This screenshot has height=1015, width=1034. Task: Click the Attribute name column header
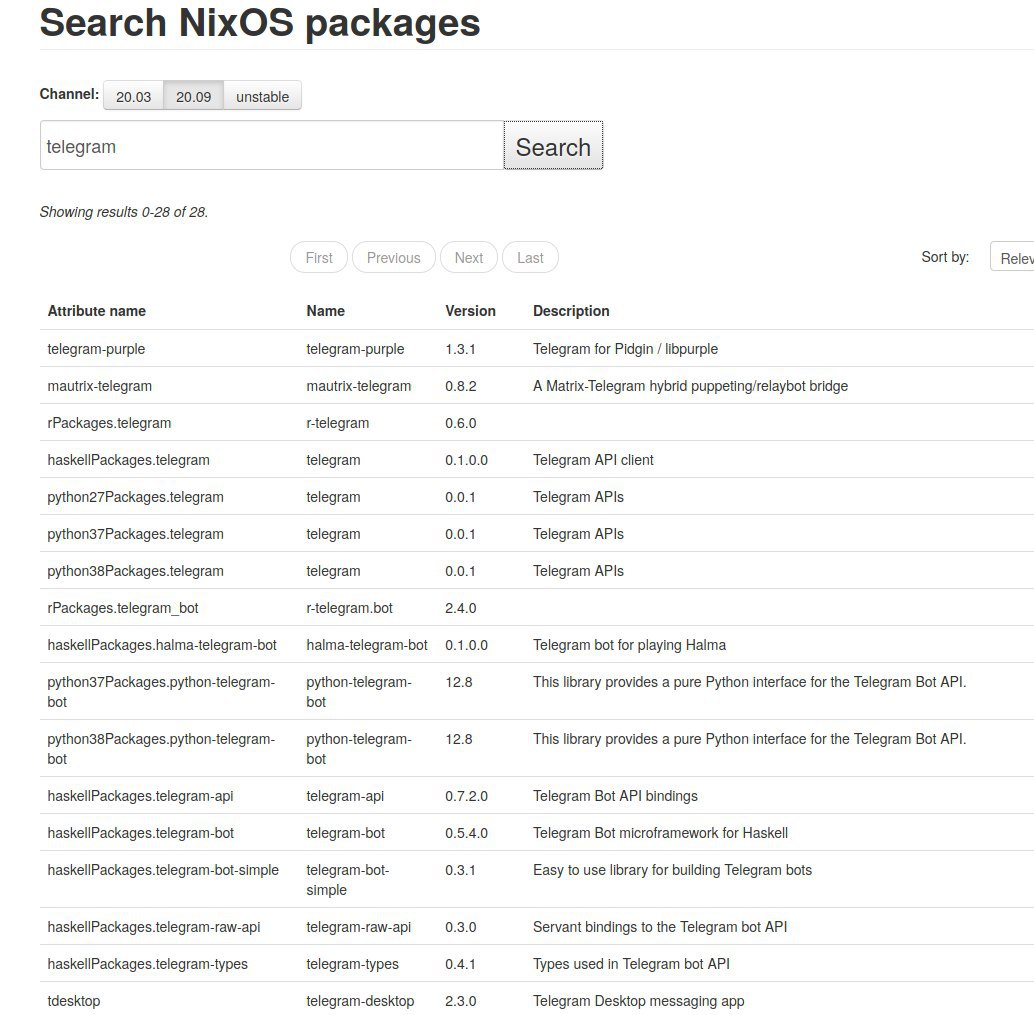coord(97,311)
